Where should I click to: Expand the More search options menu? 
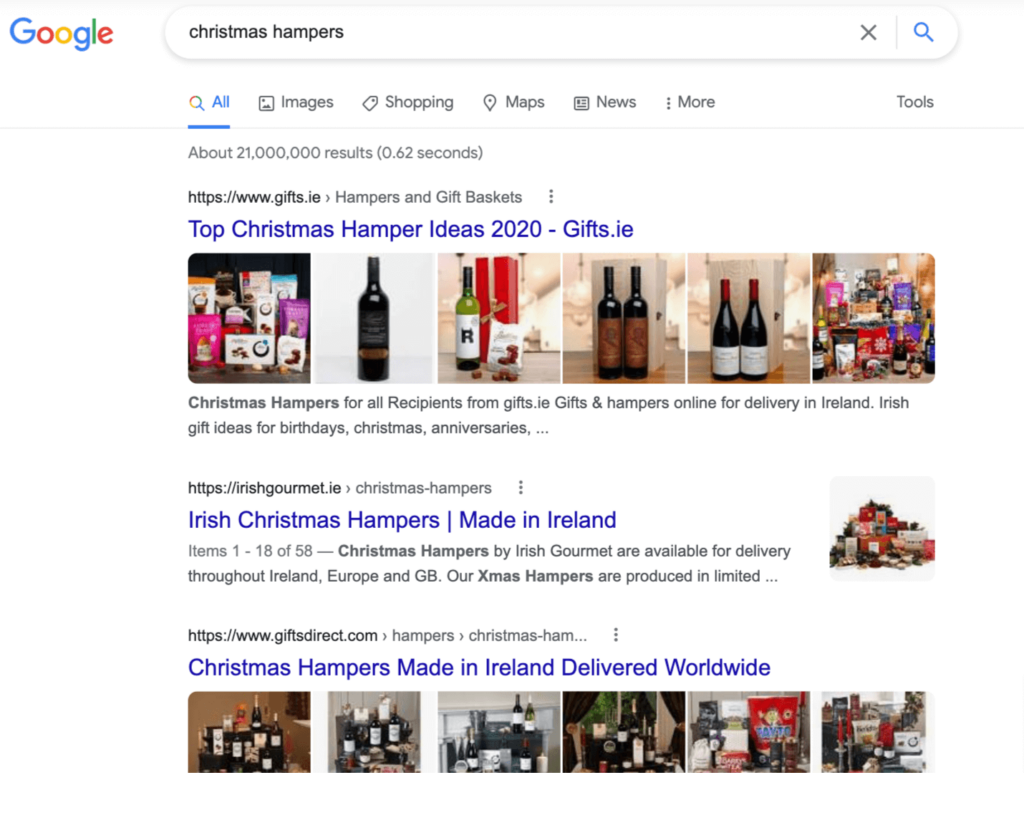tap(690, 103)
